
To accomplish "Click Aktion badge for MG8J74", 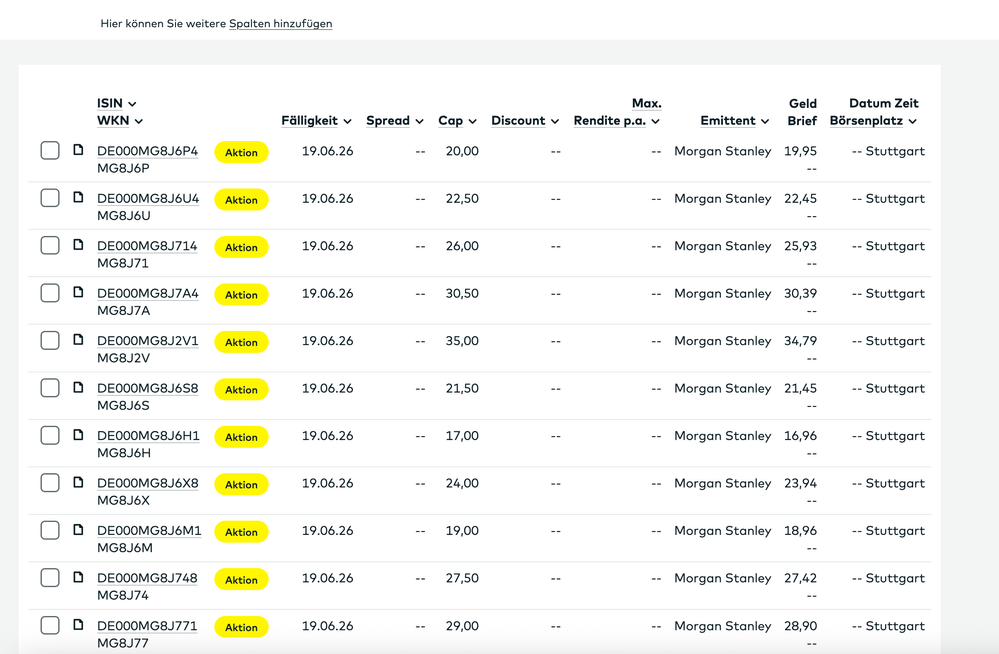I will point(241,579).
